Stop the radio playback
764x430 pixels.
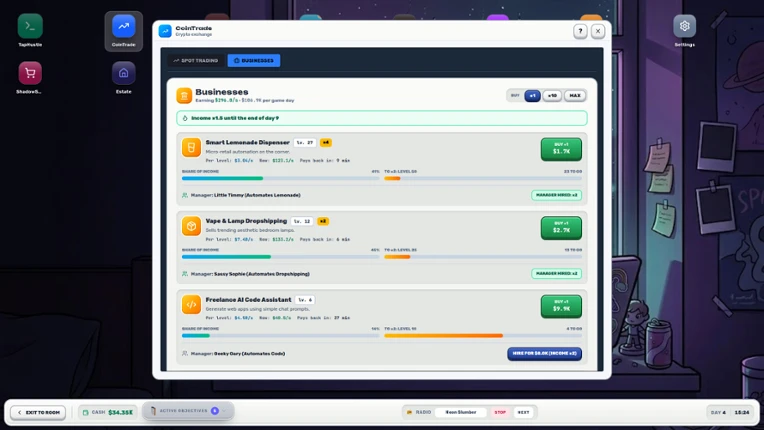point(500,412)
